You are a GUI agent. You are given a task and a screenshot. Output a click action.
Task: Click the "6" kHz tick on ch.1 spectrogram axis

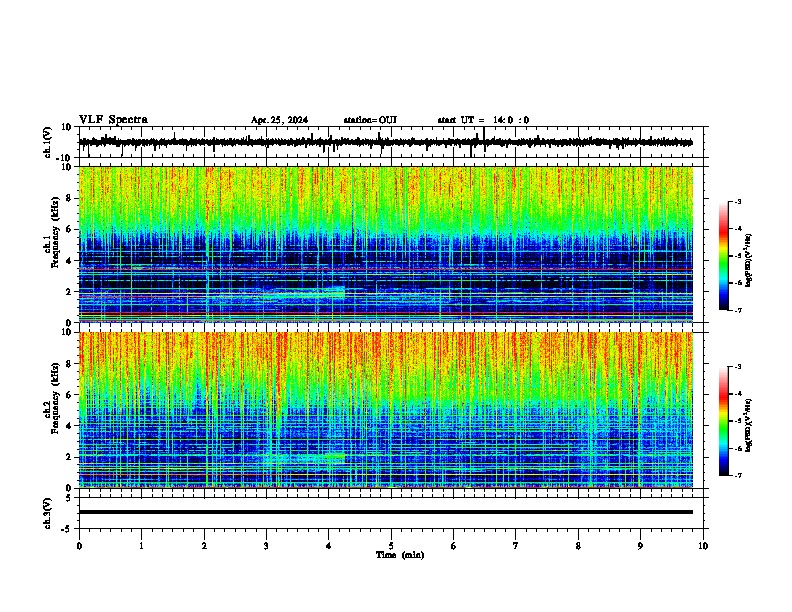click(x=69, y=229)
